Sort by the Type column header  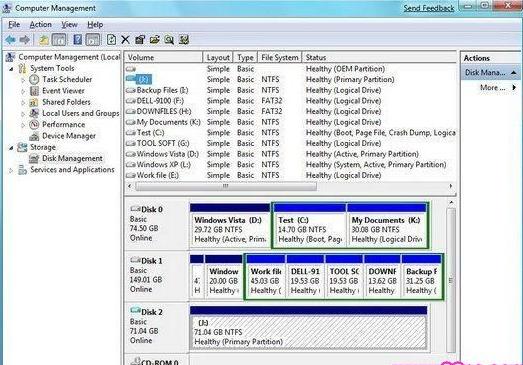245,57
